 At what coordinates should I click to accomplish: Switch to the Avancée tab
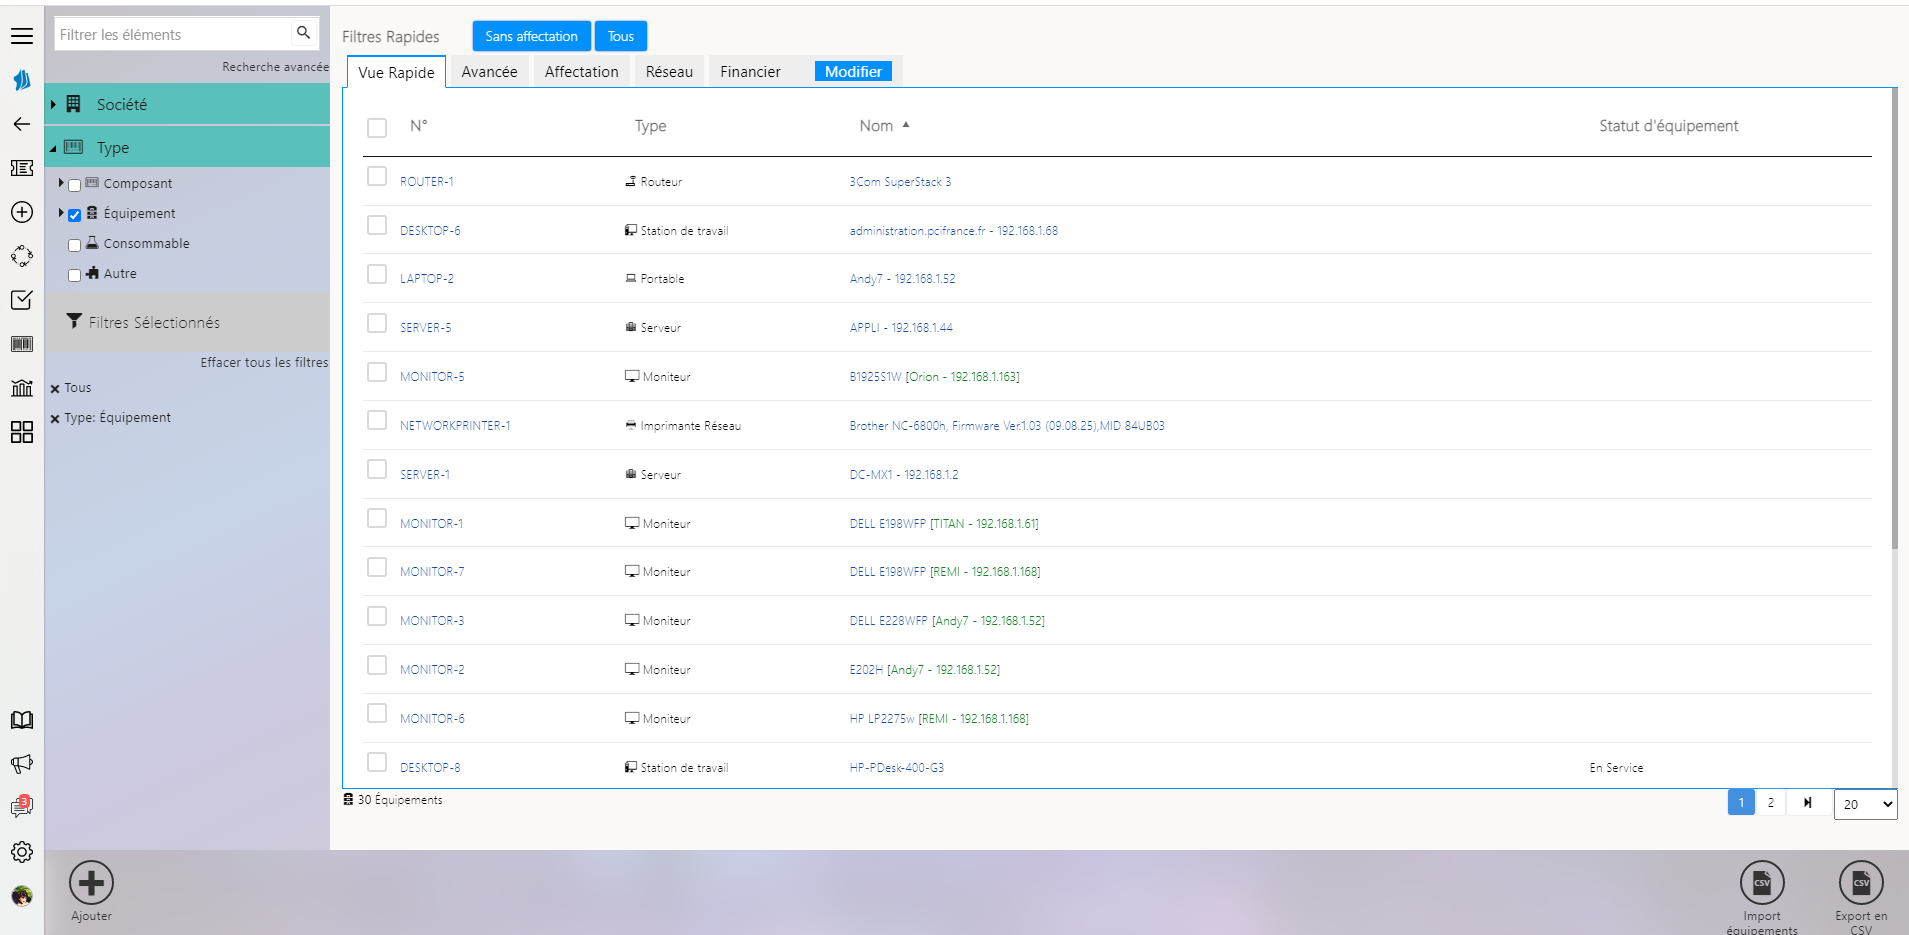(489, 71)
